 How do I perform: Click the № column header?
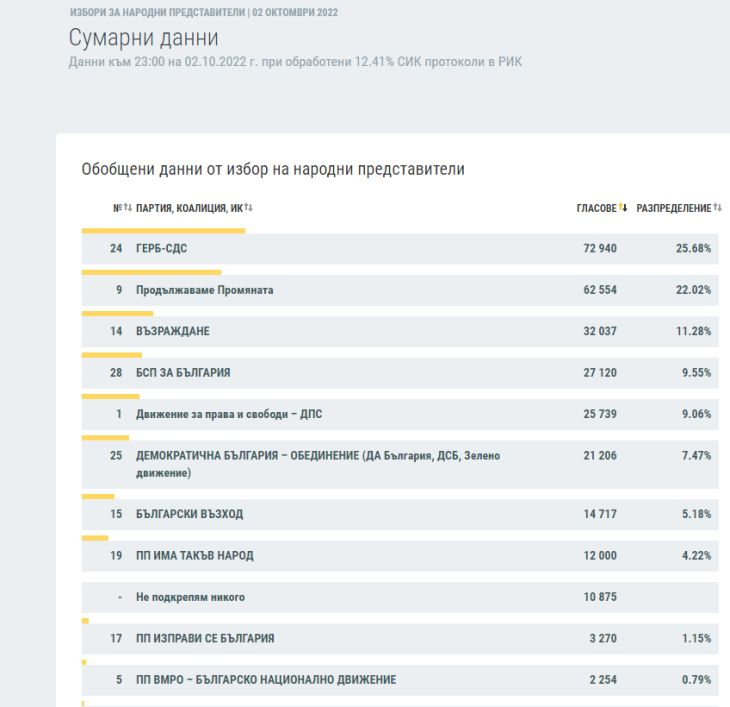pyautogui.click(x=117, y=208)
